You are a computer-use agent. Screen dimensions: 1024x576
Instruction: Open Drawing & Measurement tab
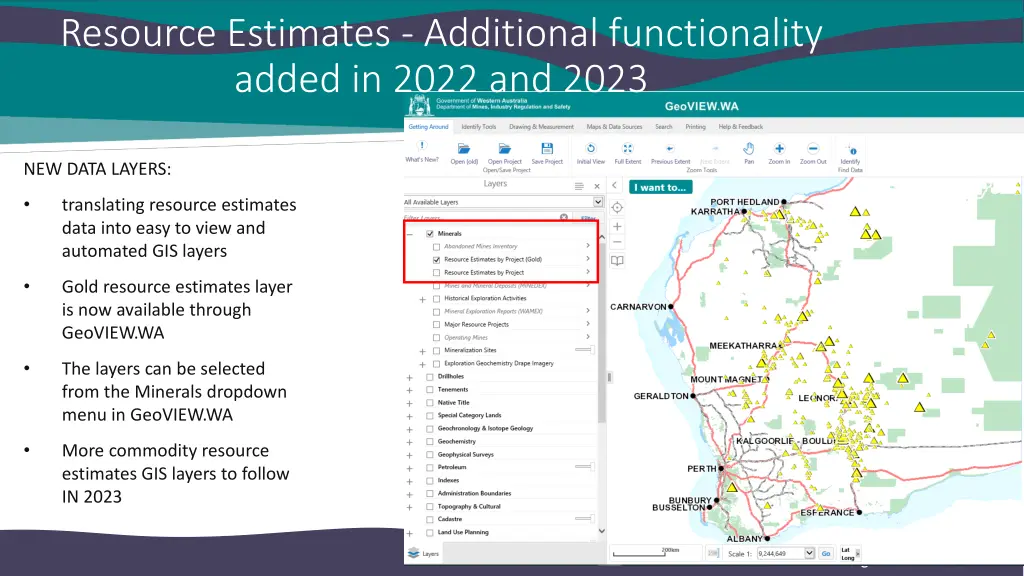[541, 127]
